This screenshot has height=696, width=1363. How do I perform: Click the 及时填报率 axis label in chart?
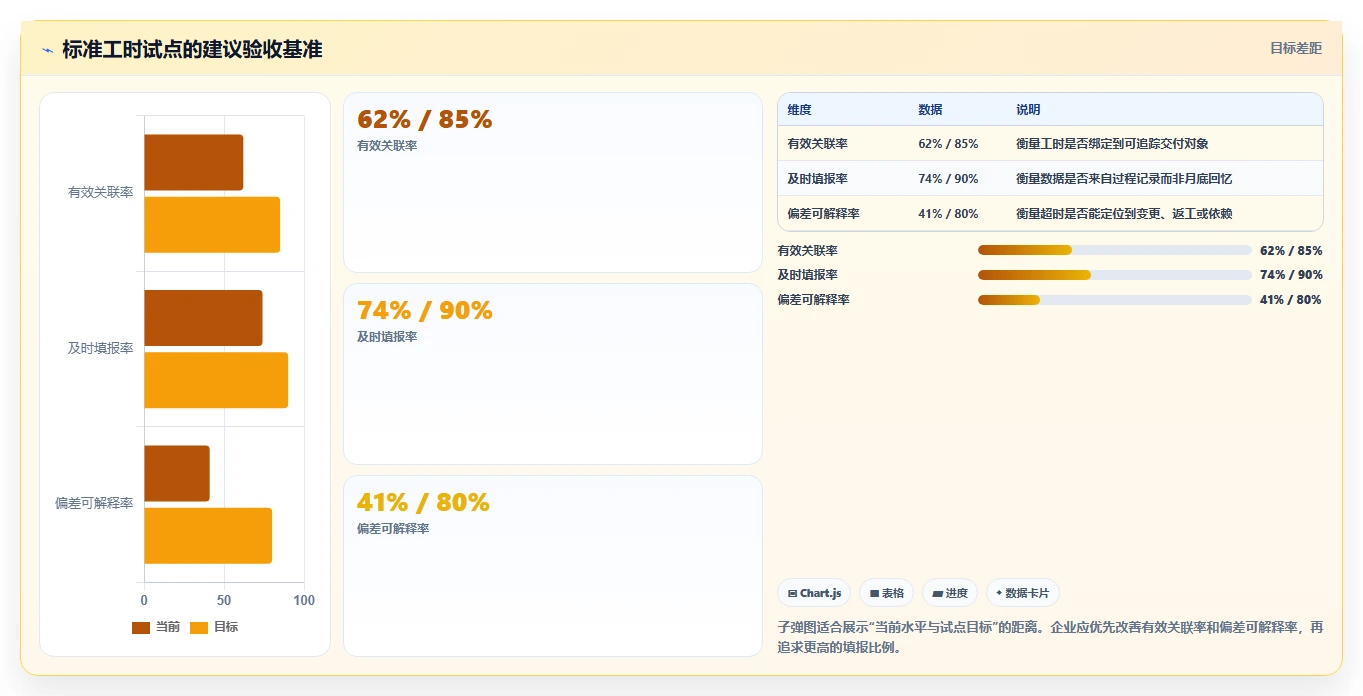tap(100, 349)
